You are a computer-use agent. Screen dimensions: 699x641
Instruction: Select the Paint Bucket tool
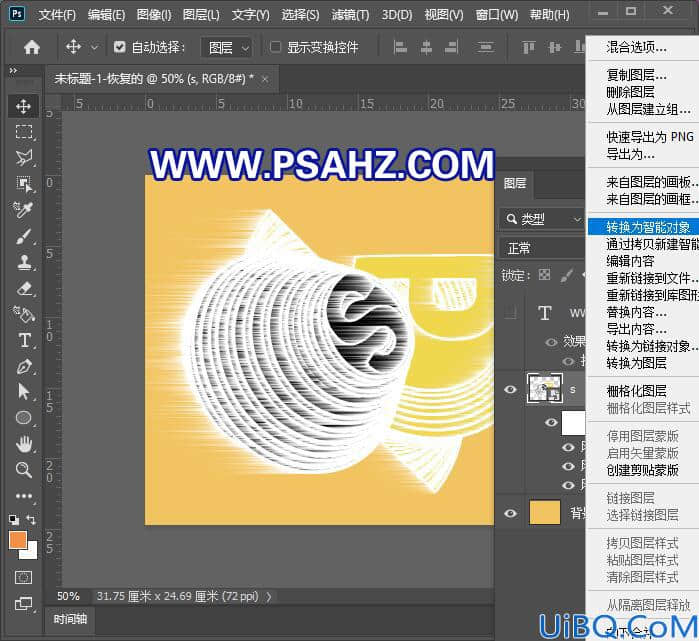click(24, 314)
